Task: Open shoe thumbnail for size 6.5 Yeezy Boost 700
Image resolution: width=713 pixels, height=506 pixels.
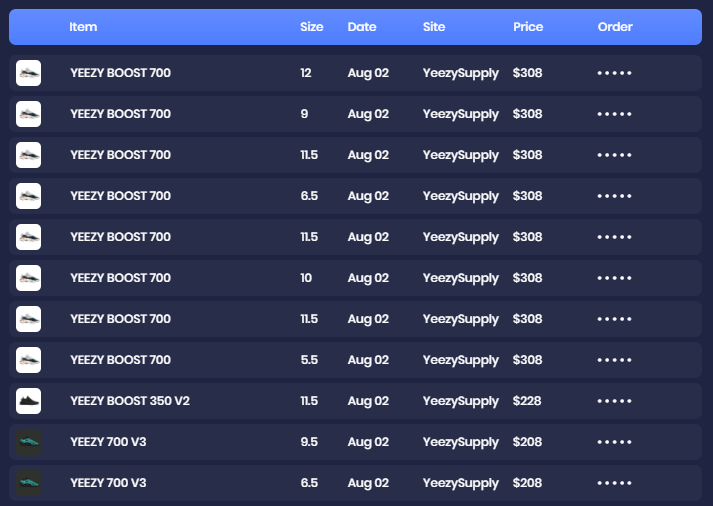Action: tap(29, 196)
